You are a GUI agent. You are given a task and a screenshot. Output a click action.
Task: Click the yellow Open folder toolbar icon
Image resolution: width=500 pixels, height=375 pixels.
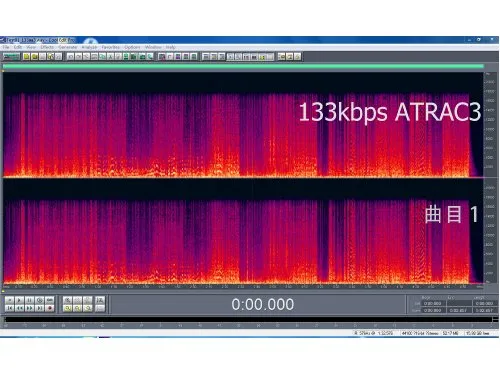coord(34,57)
